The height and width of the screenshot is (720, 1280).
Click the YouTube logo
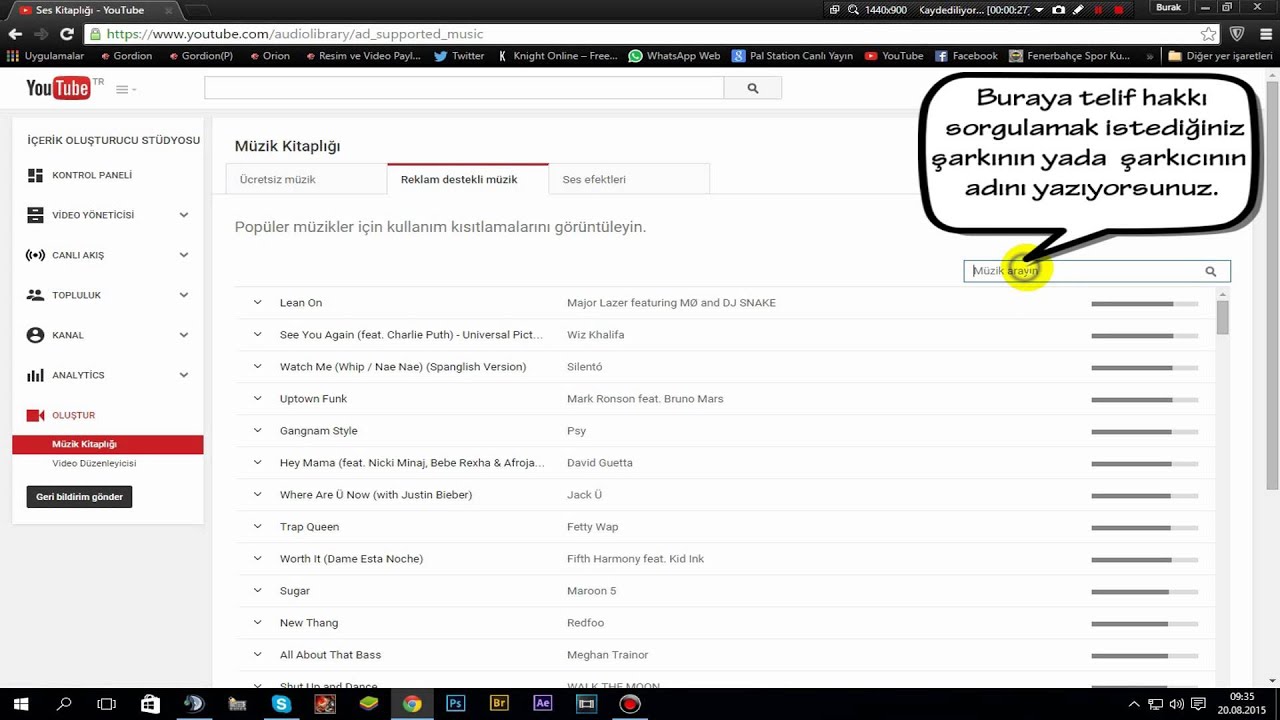tap(60, 88)
